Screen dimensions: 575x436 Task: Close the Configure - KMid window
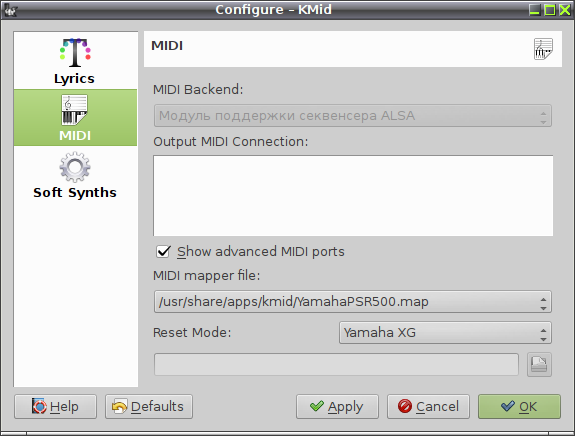coord(565,10)
